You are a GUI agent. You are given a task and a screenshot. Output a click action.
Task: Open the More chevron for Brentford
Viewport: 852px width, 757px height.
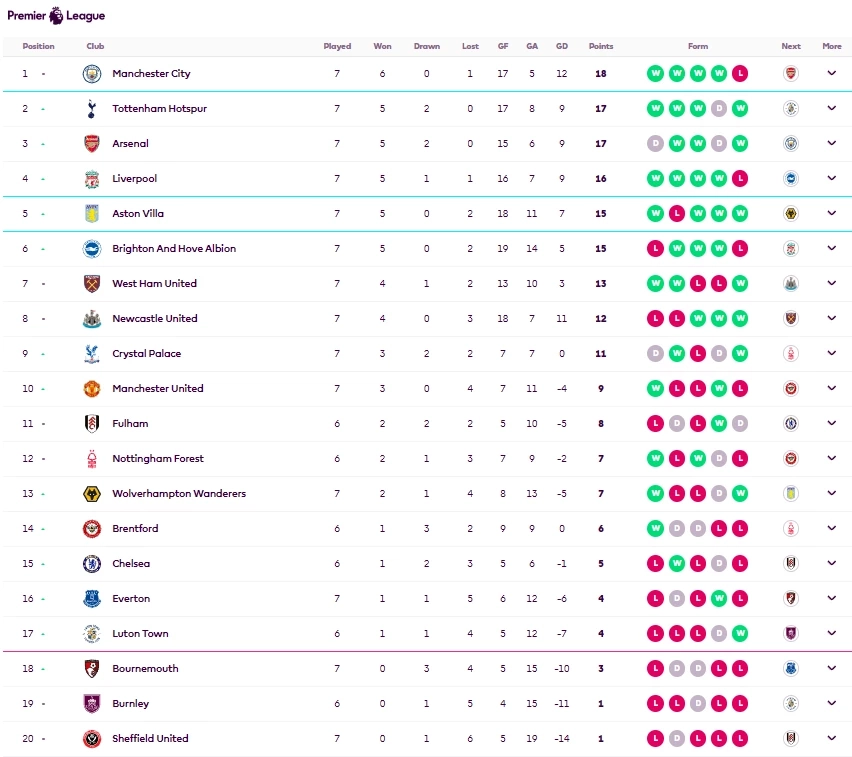831,529
